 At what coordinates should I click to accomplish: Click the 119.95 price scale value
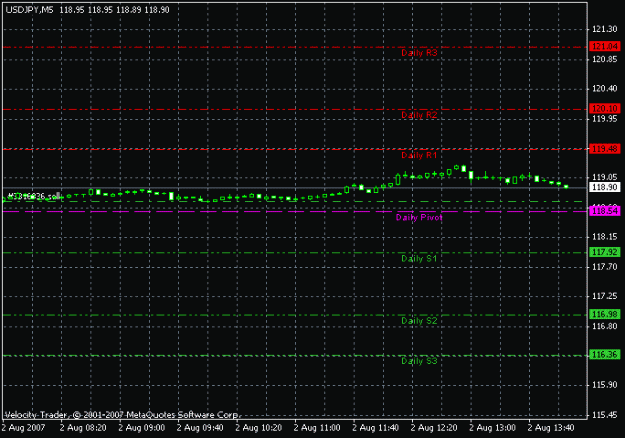pos(605,119)
